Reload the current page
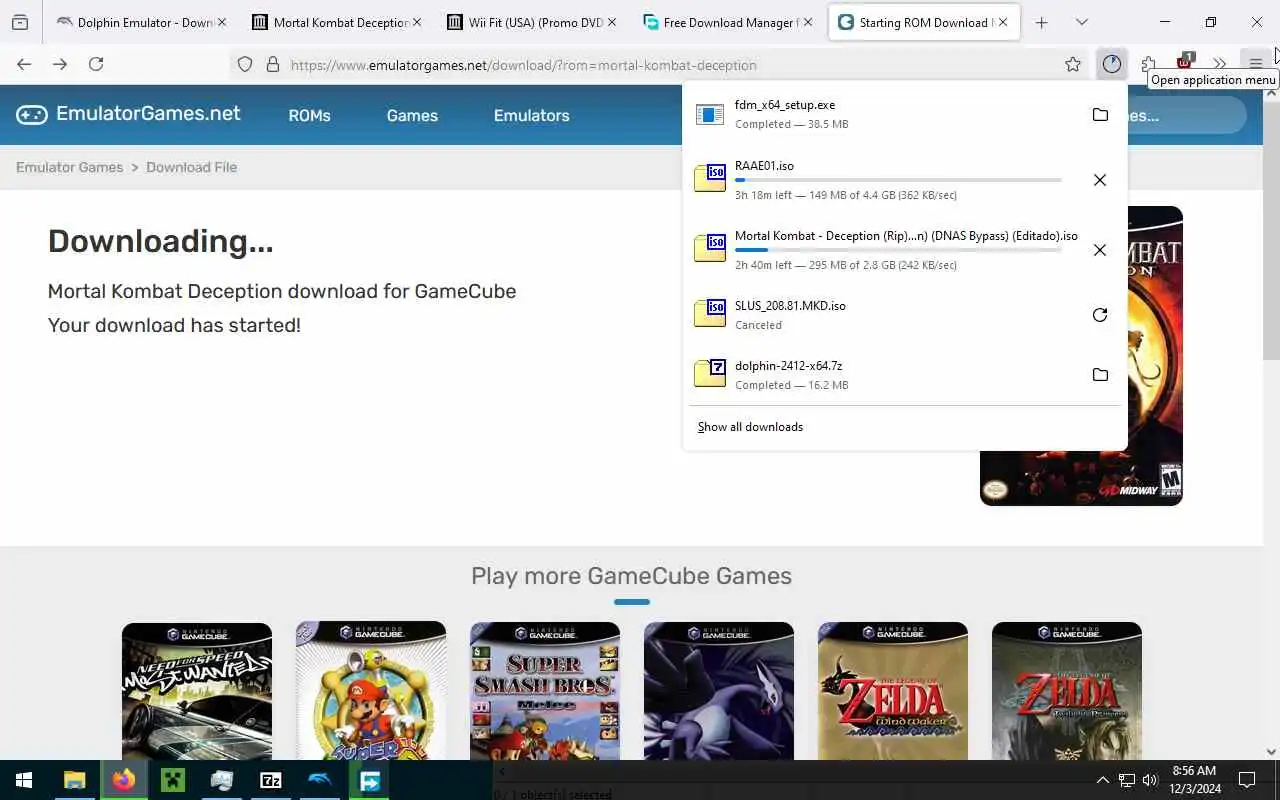Image resolution: width=1280 pixels, height=800 pixels. pyautogui.click(x=96, y=64)
